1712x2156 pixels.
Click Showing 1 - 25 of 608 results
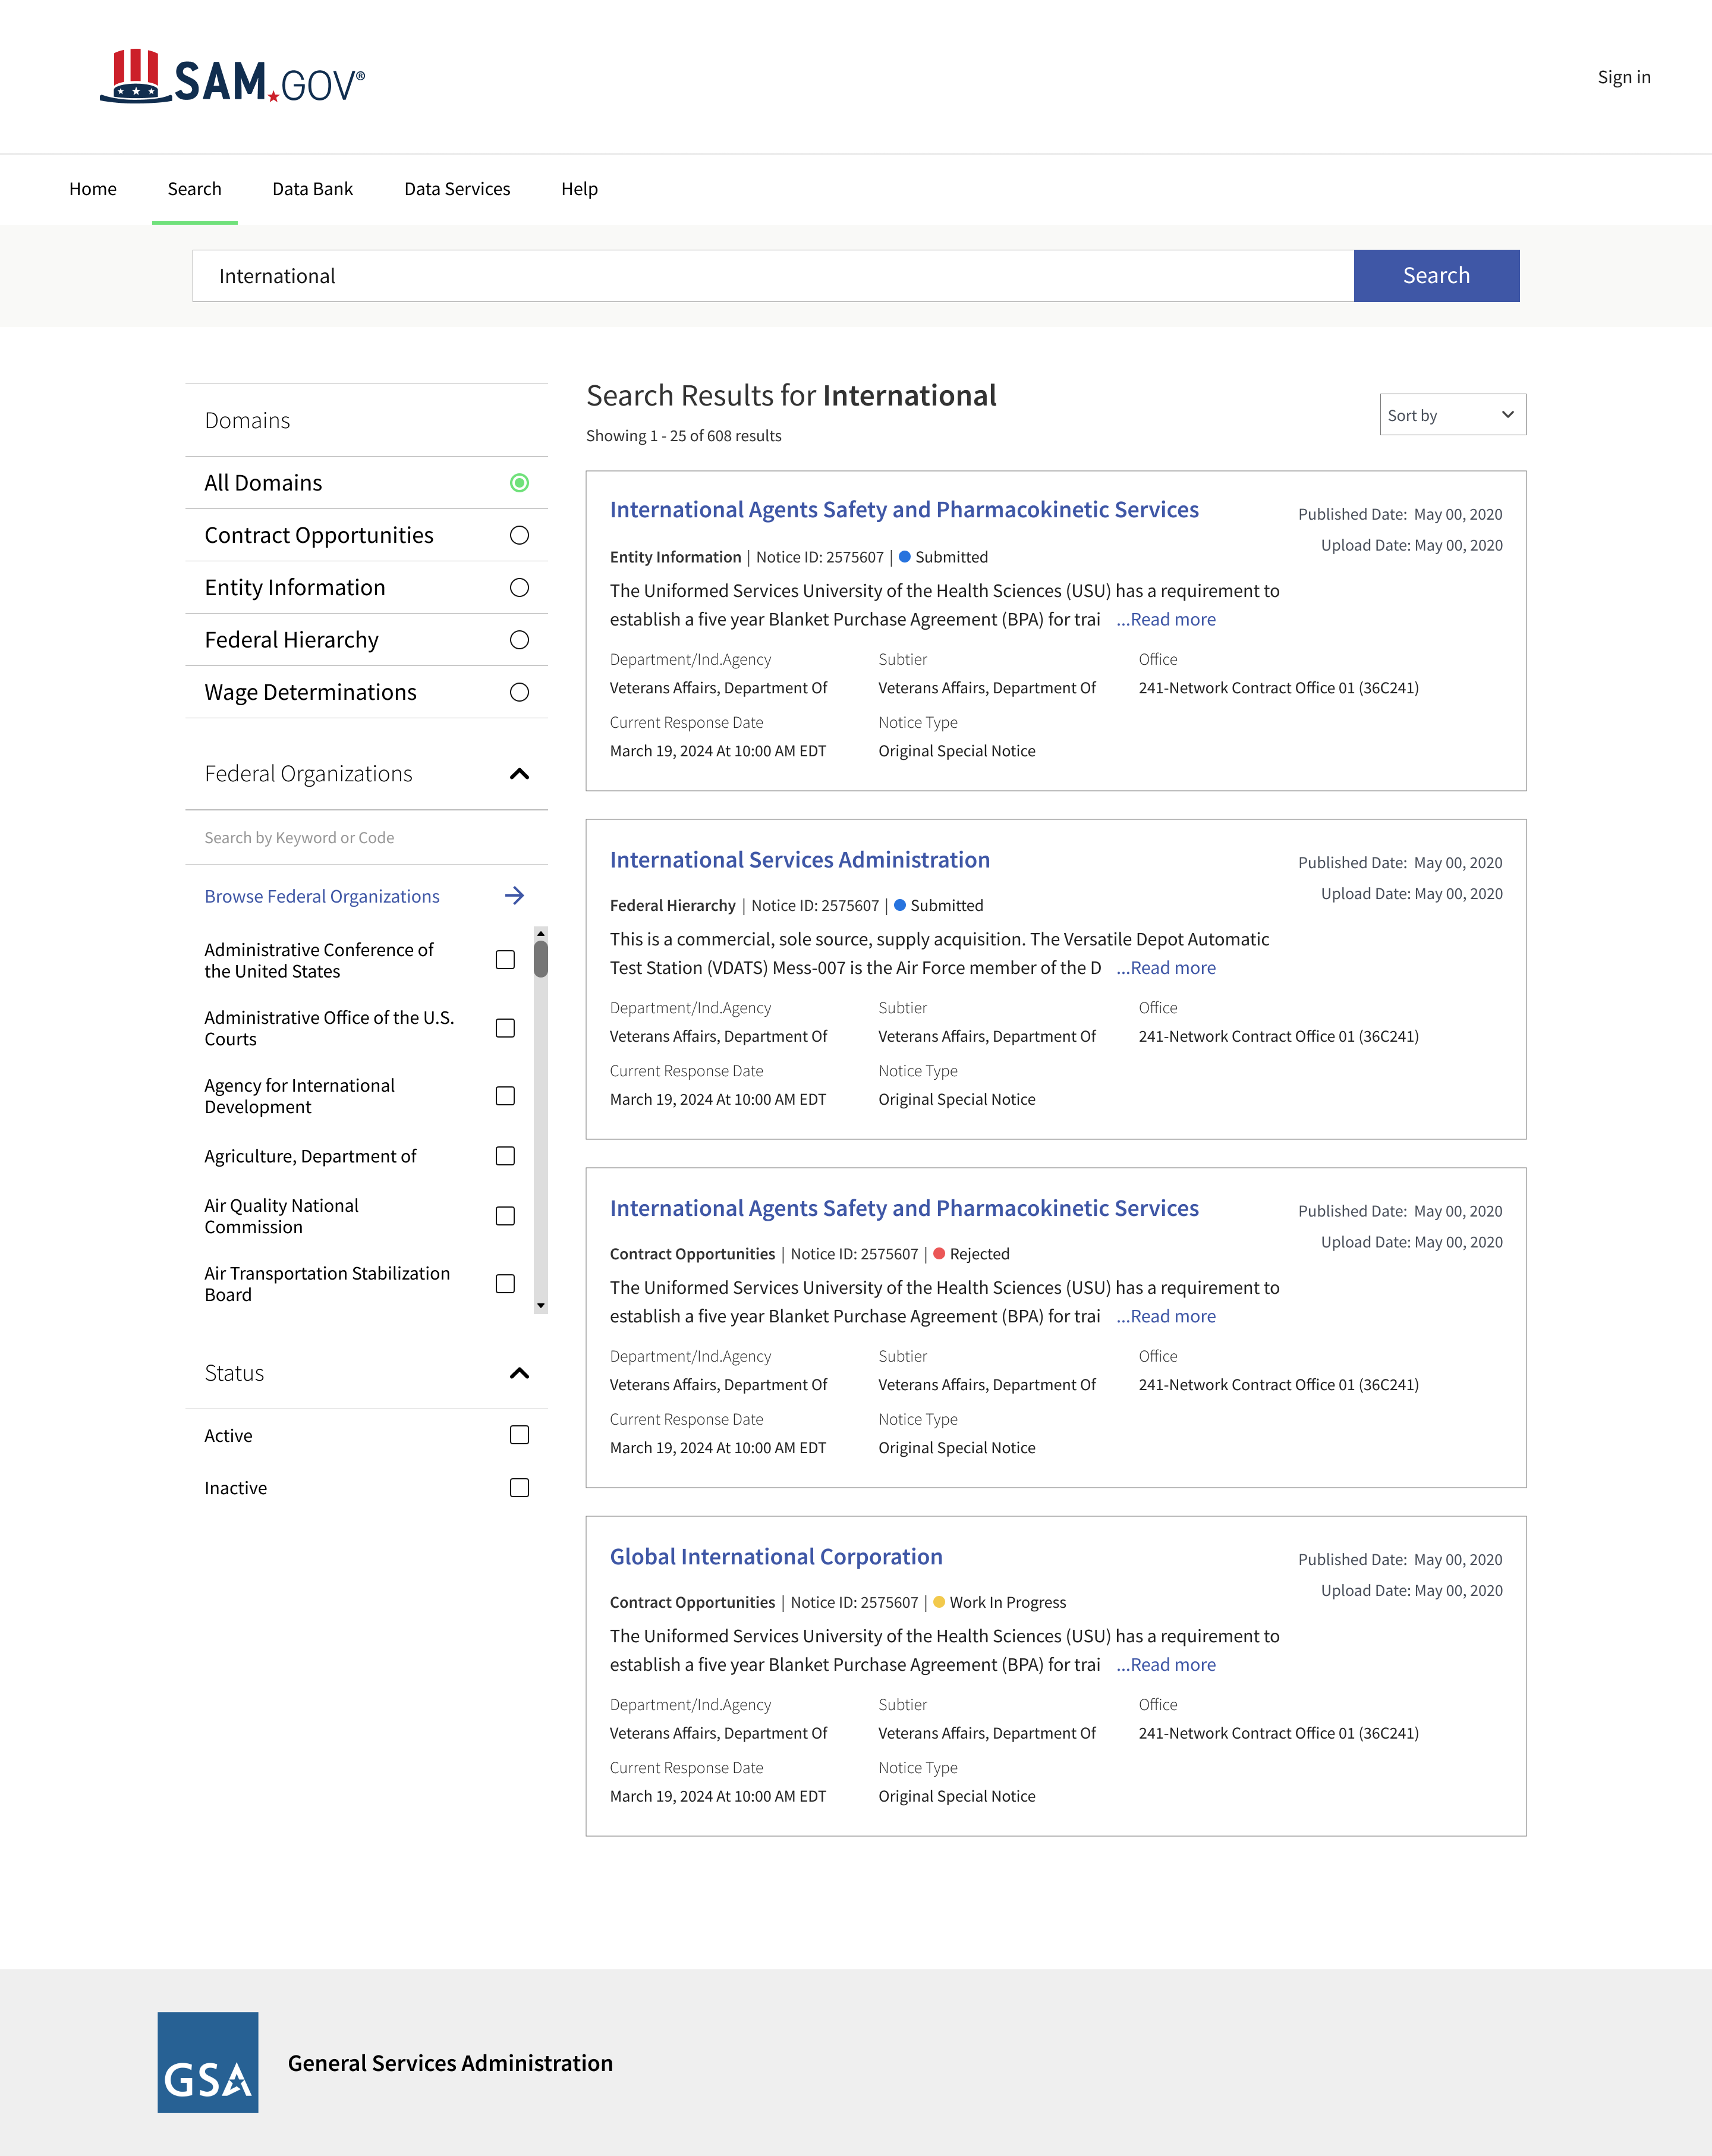pos(684,436)
